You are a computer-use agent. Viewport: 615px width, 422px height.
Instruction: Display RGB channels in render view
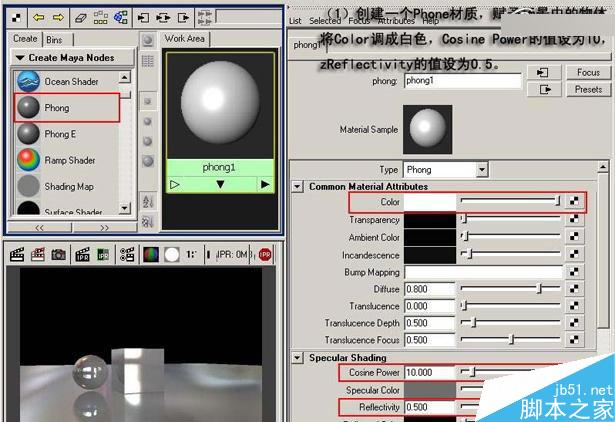point(151,255)
